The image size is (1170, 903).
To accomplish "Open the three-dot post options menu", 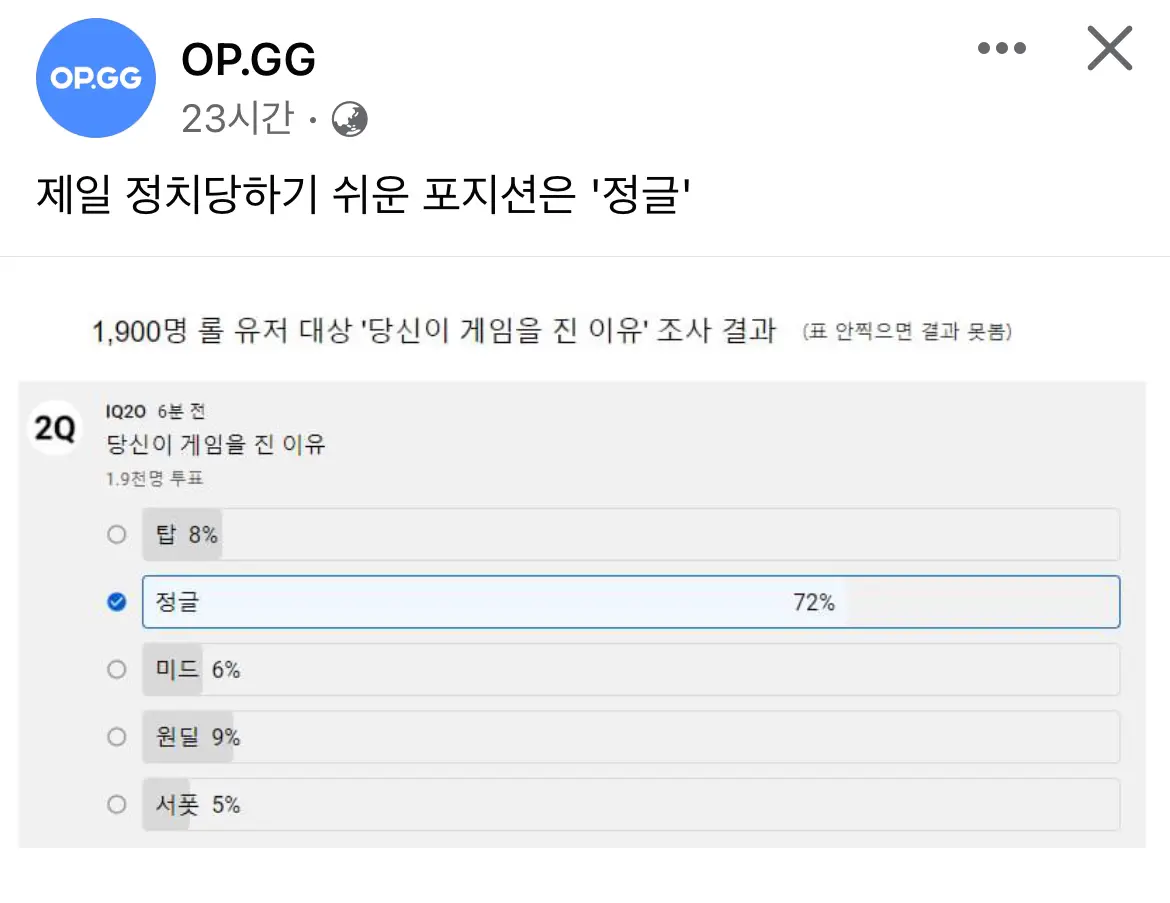I will pyautogui.click(x=1001, y=49).
